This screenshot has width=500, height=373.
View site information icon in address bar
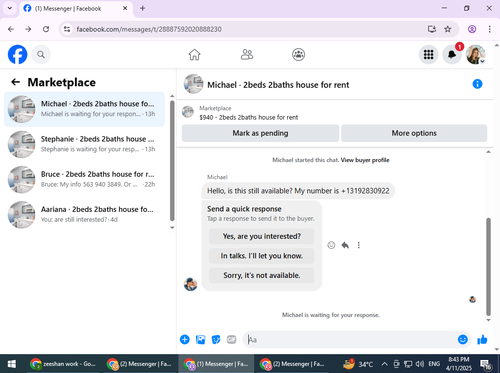point(67,29)
